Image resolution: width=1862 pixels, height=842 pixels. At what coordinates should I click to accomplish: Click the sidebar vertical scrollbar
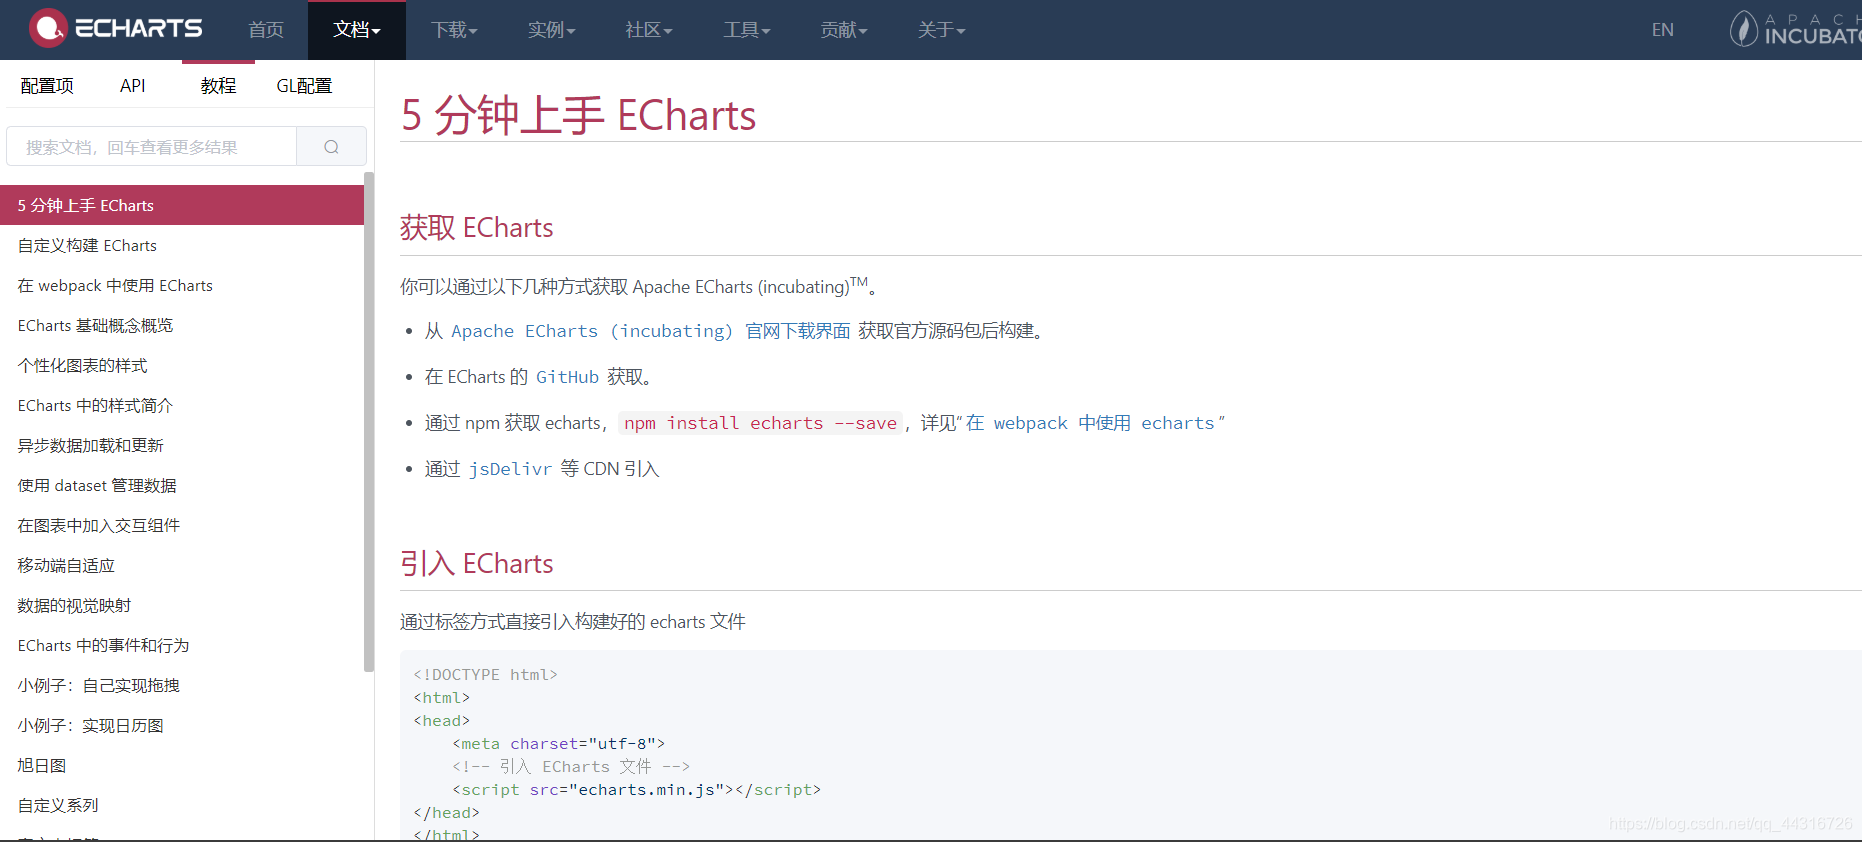click(369, 422)
